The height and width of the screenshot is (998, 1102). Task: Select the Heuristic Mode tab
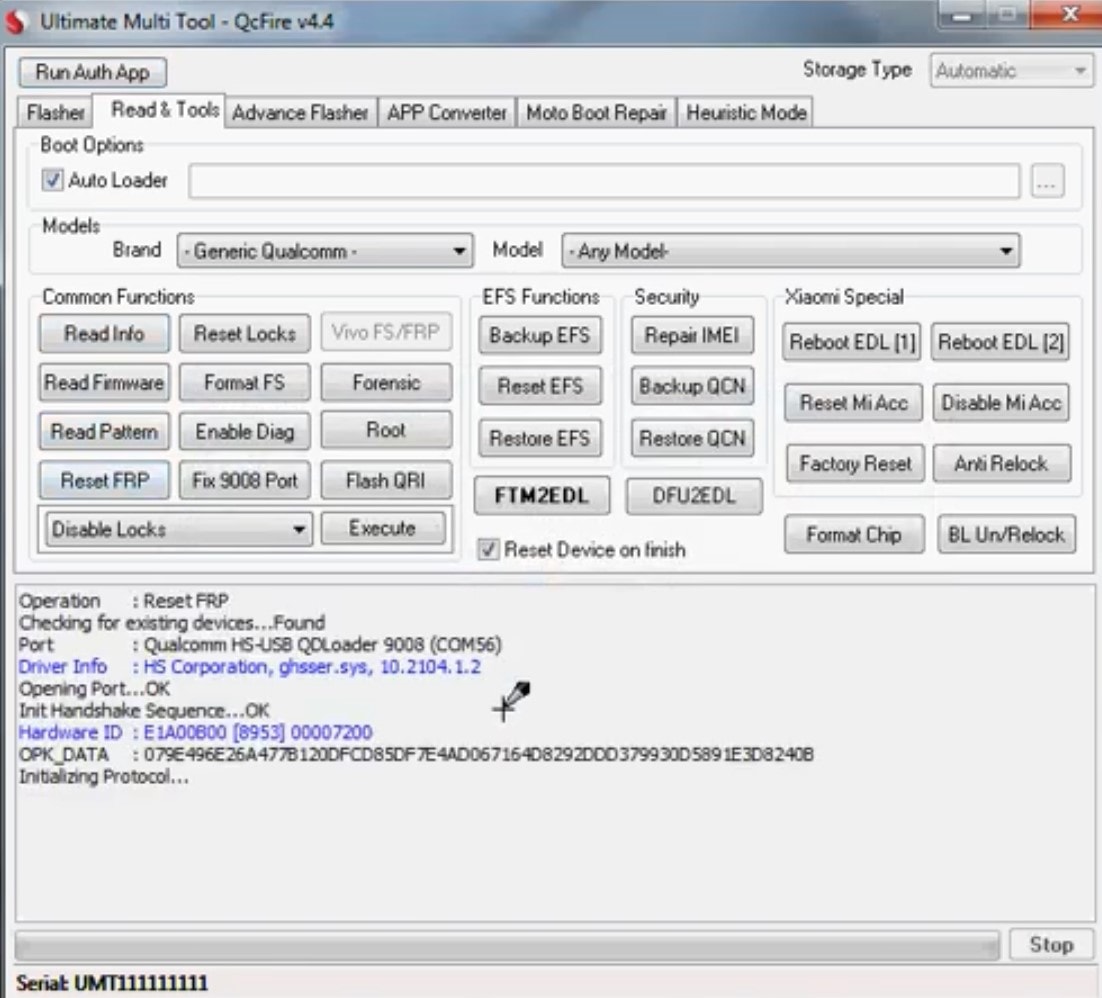pos(746,112)
